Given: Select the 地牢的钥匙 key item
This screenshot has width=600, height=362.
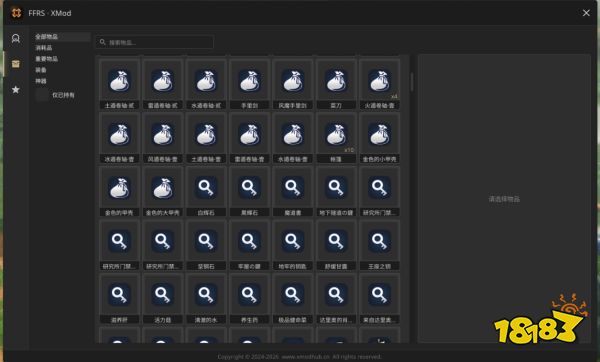Looking at the screenshot, I should (293, 245).
